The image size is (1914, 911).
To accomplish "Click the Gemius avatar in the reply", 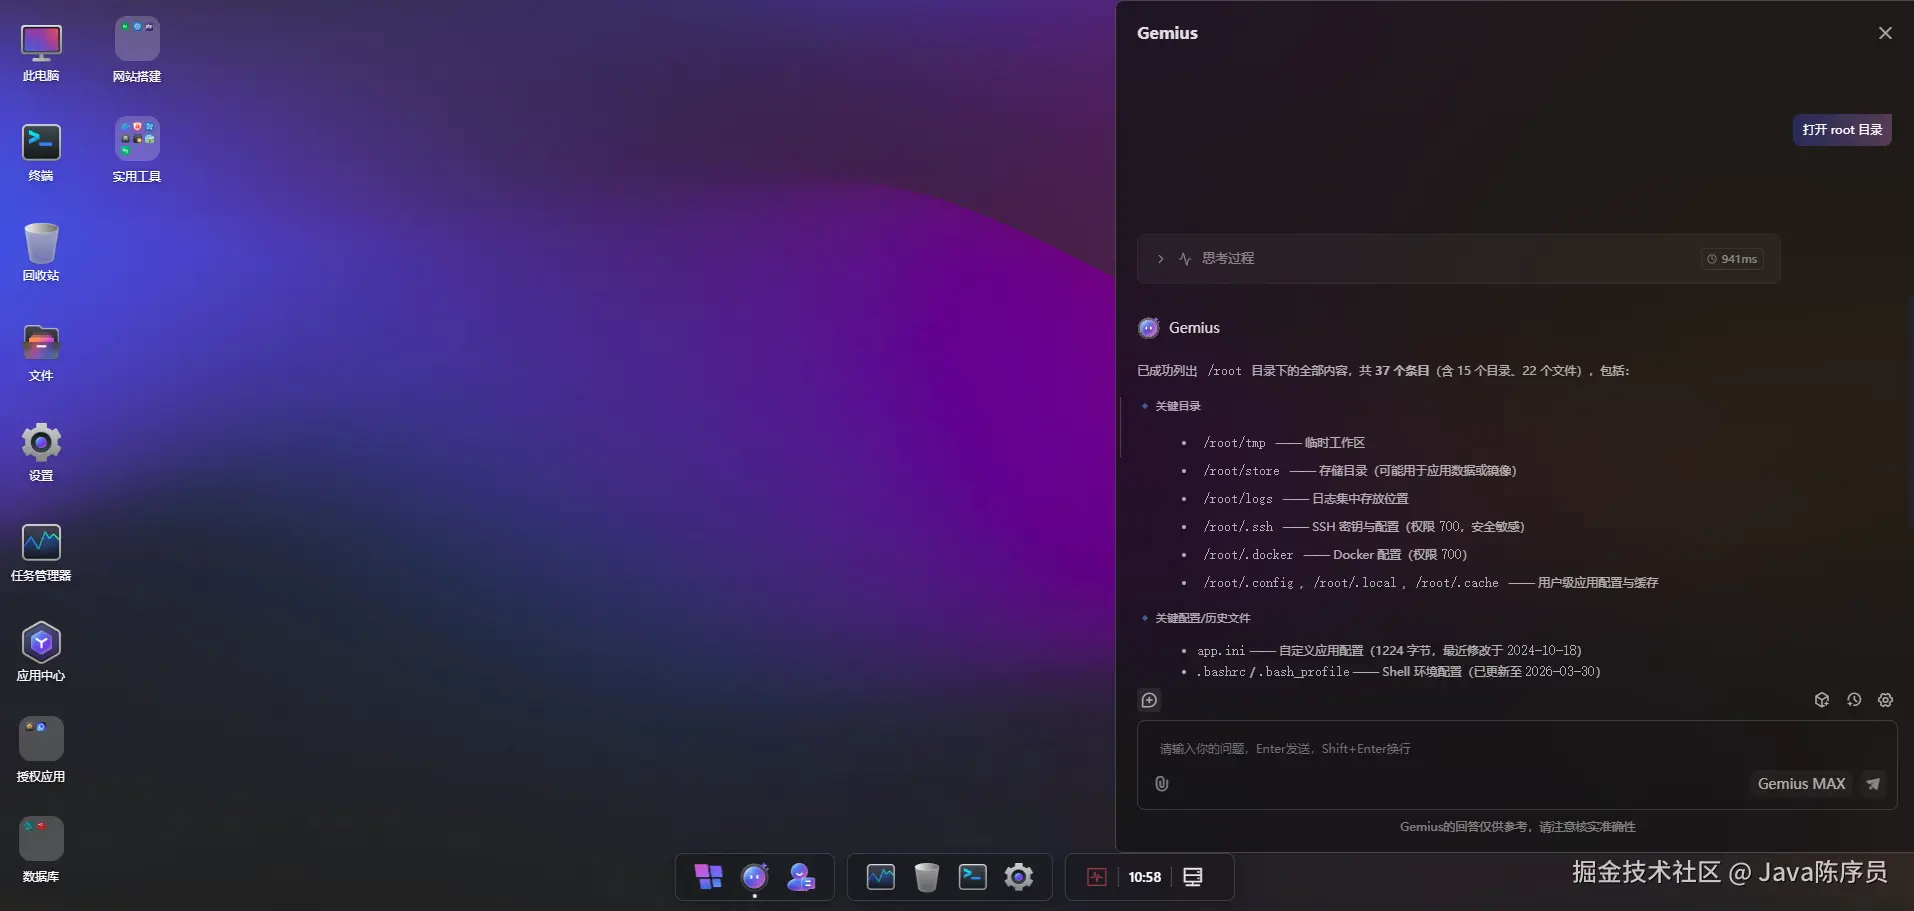I will click(x=1149, y=328).
